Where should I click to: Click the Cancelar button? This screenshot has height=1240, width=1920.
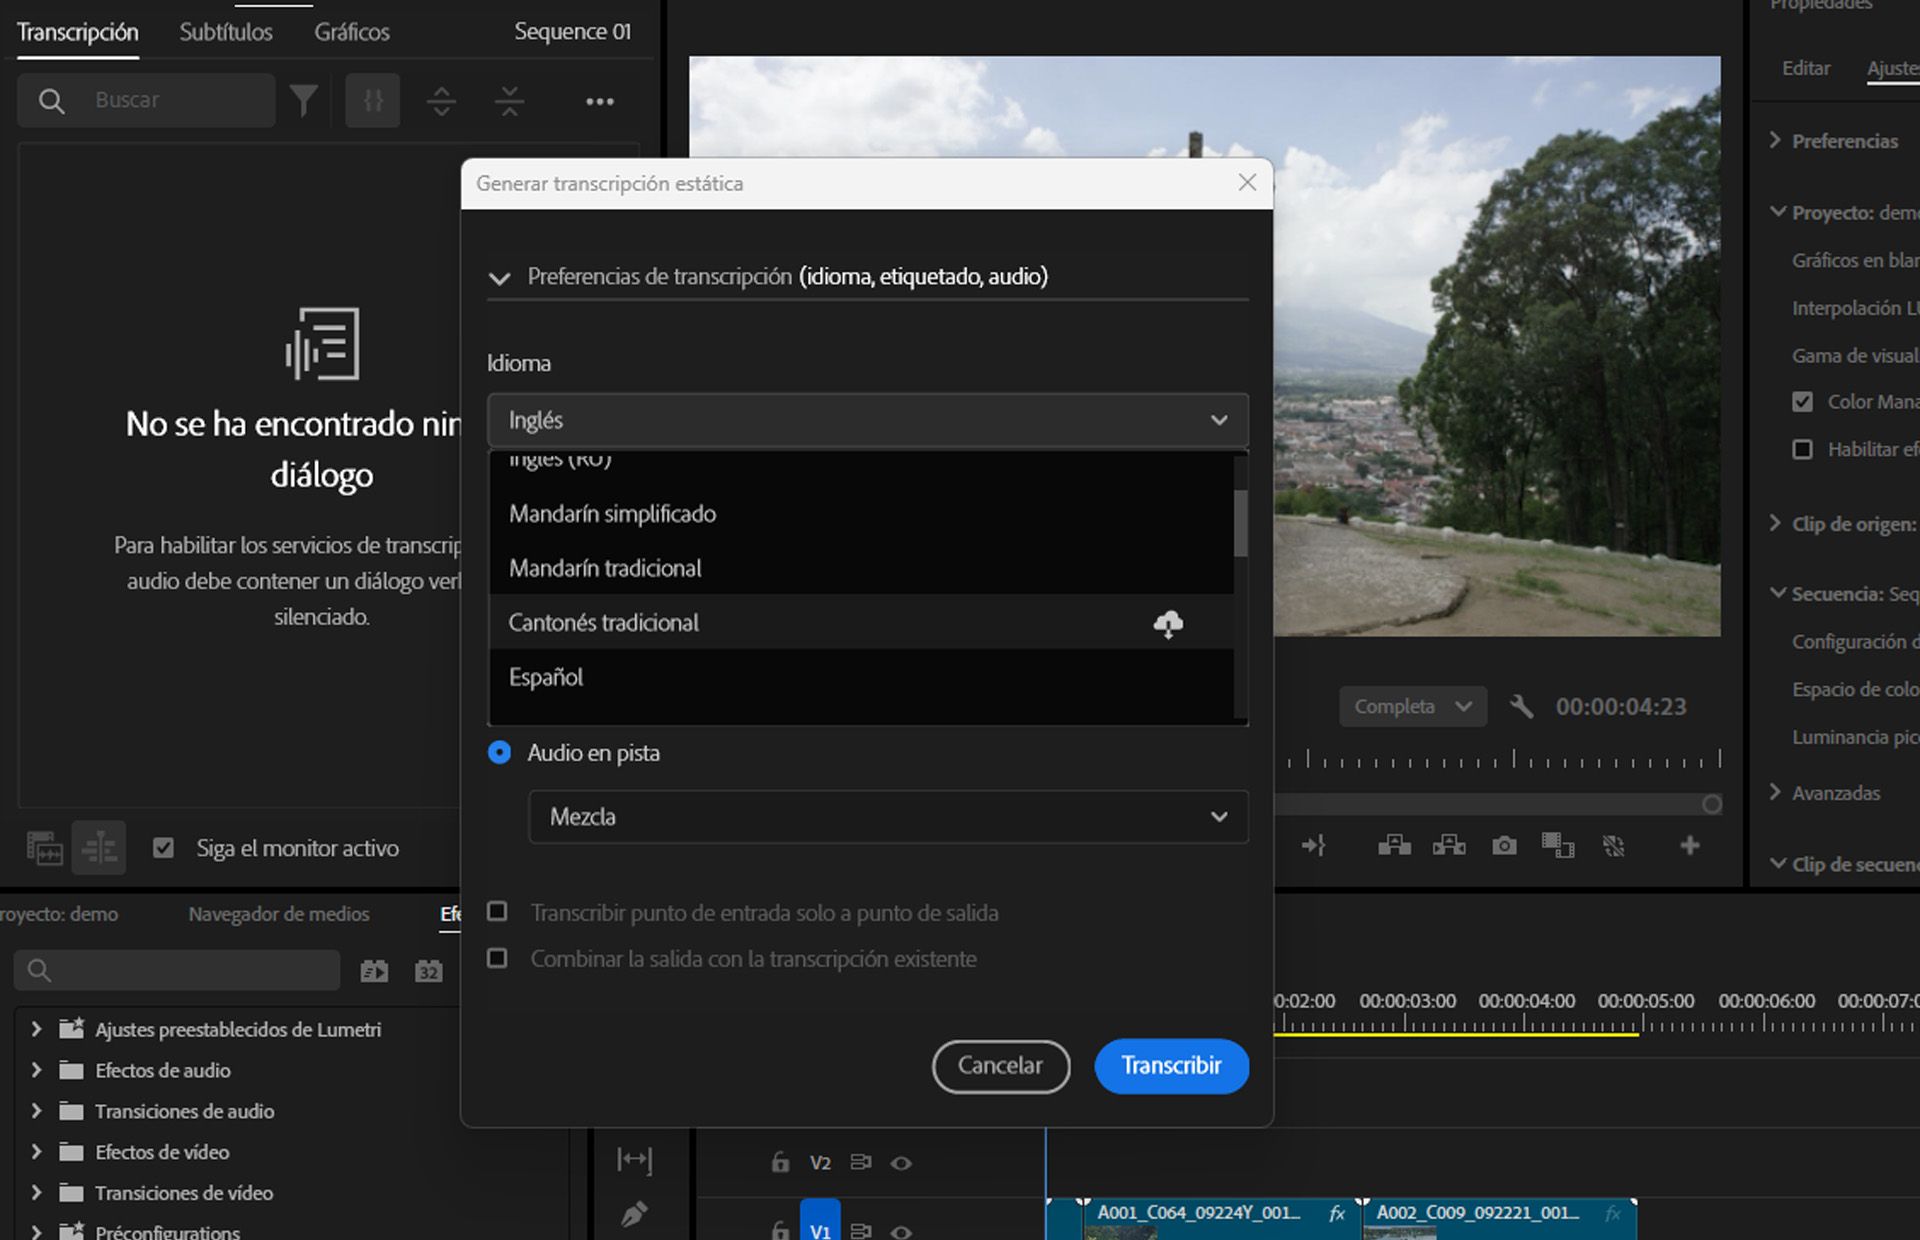point(1000,1066)
